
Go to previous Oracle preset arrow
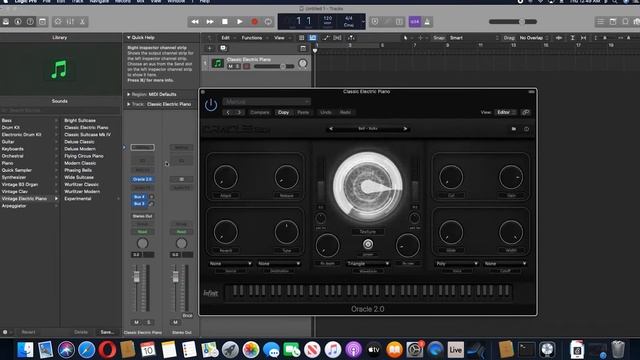click(331, 129)
